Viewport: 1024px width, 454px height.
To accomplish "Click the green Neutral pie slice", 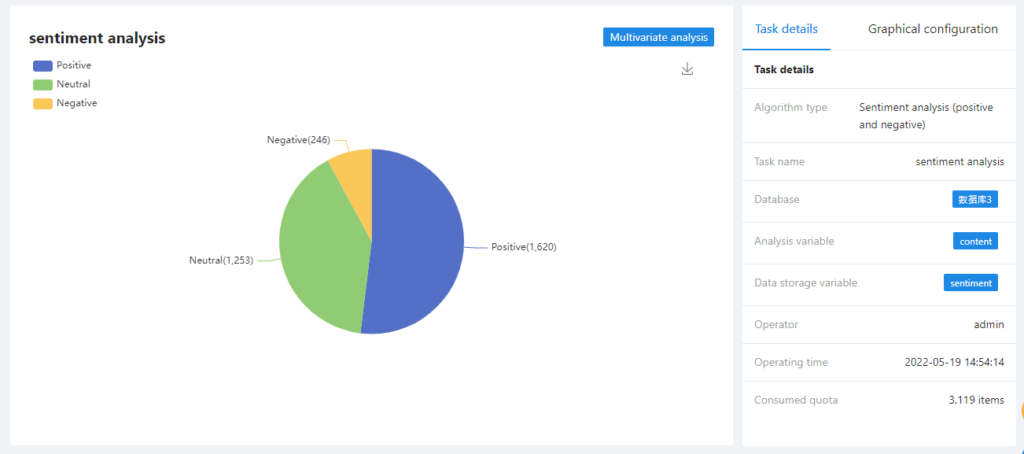I will pos(320,250).
